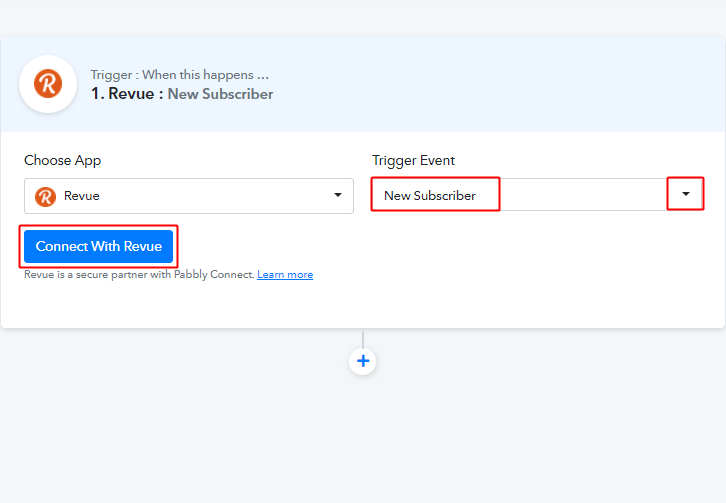726x503 pixels.
Task: Click the Revue logo in trigger header
Action: click(x=48, y=84)
